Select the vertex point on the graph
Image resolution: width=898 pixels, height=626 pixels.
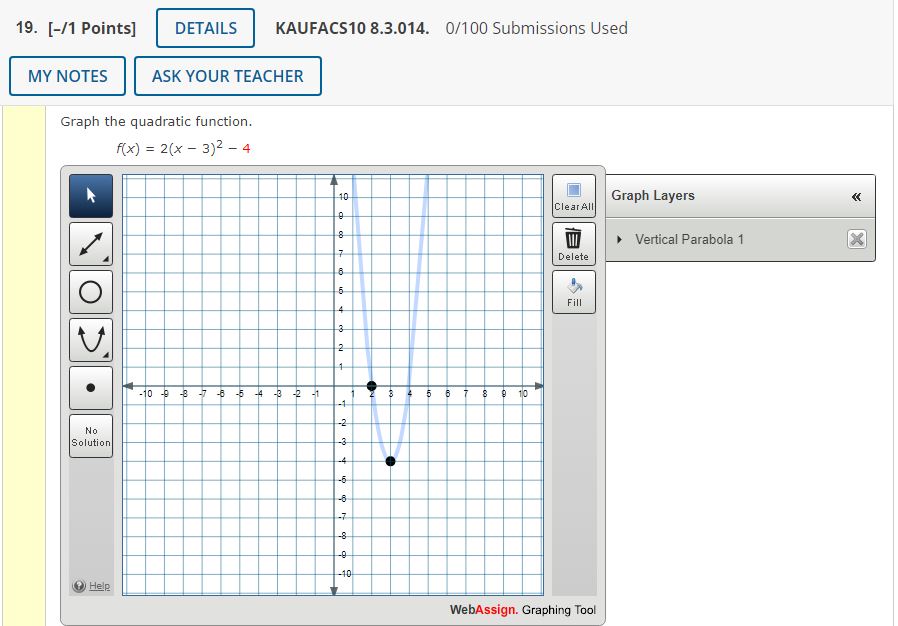coord(390,461)
